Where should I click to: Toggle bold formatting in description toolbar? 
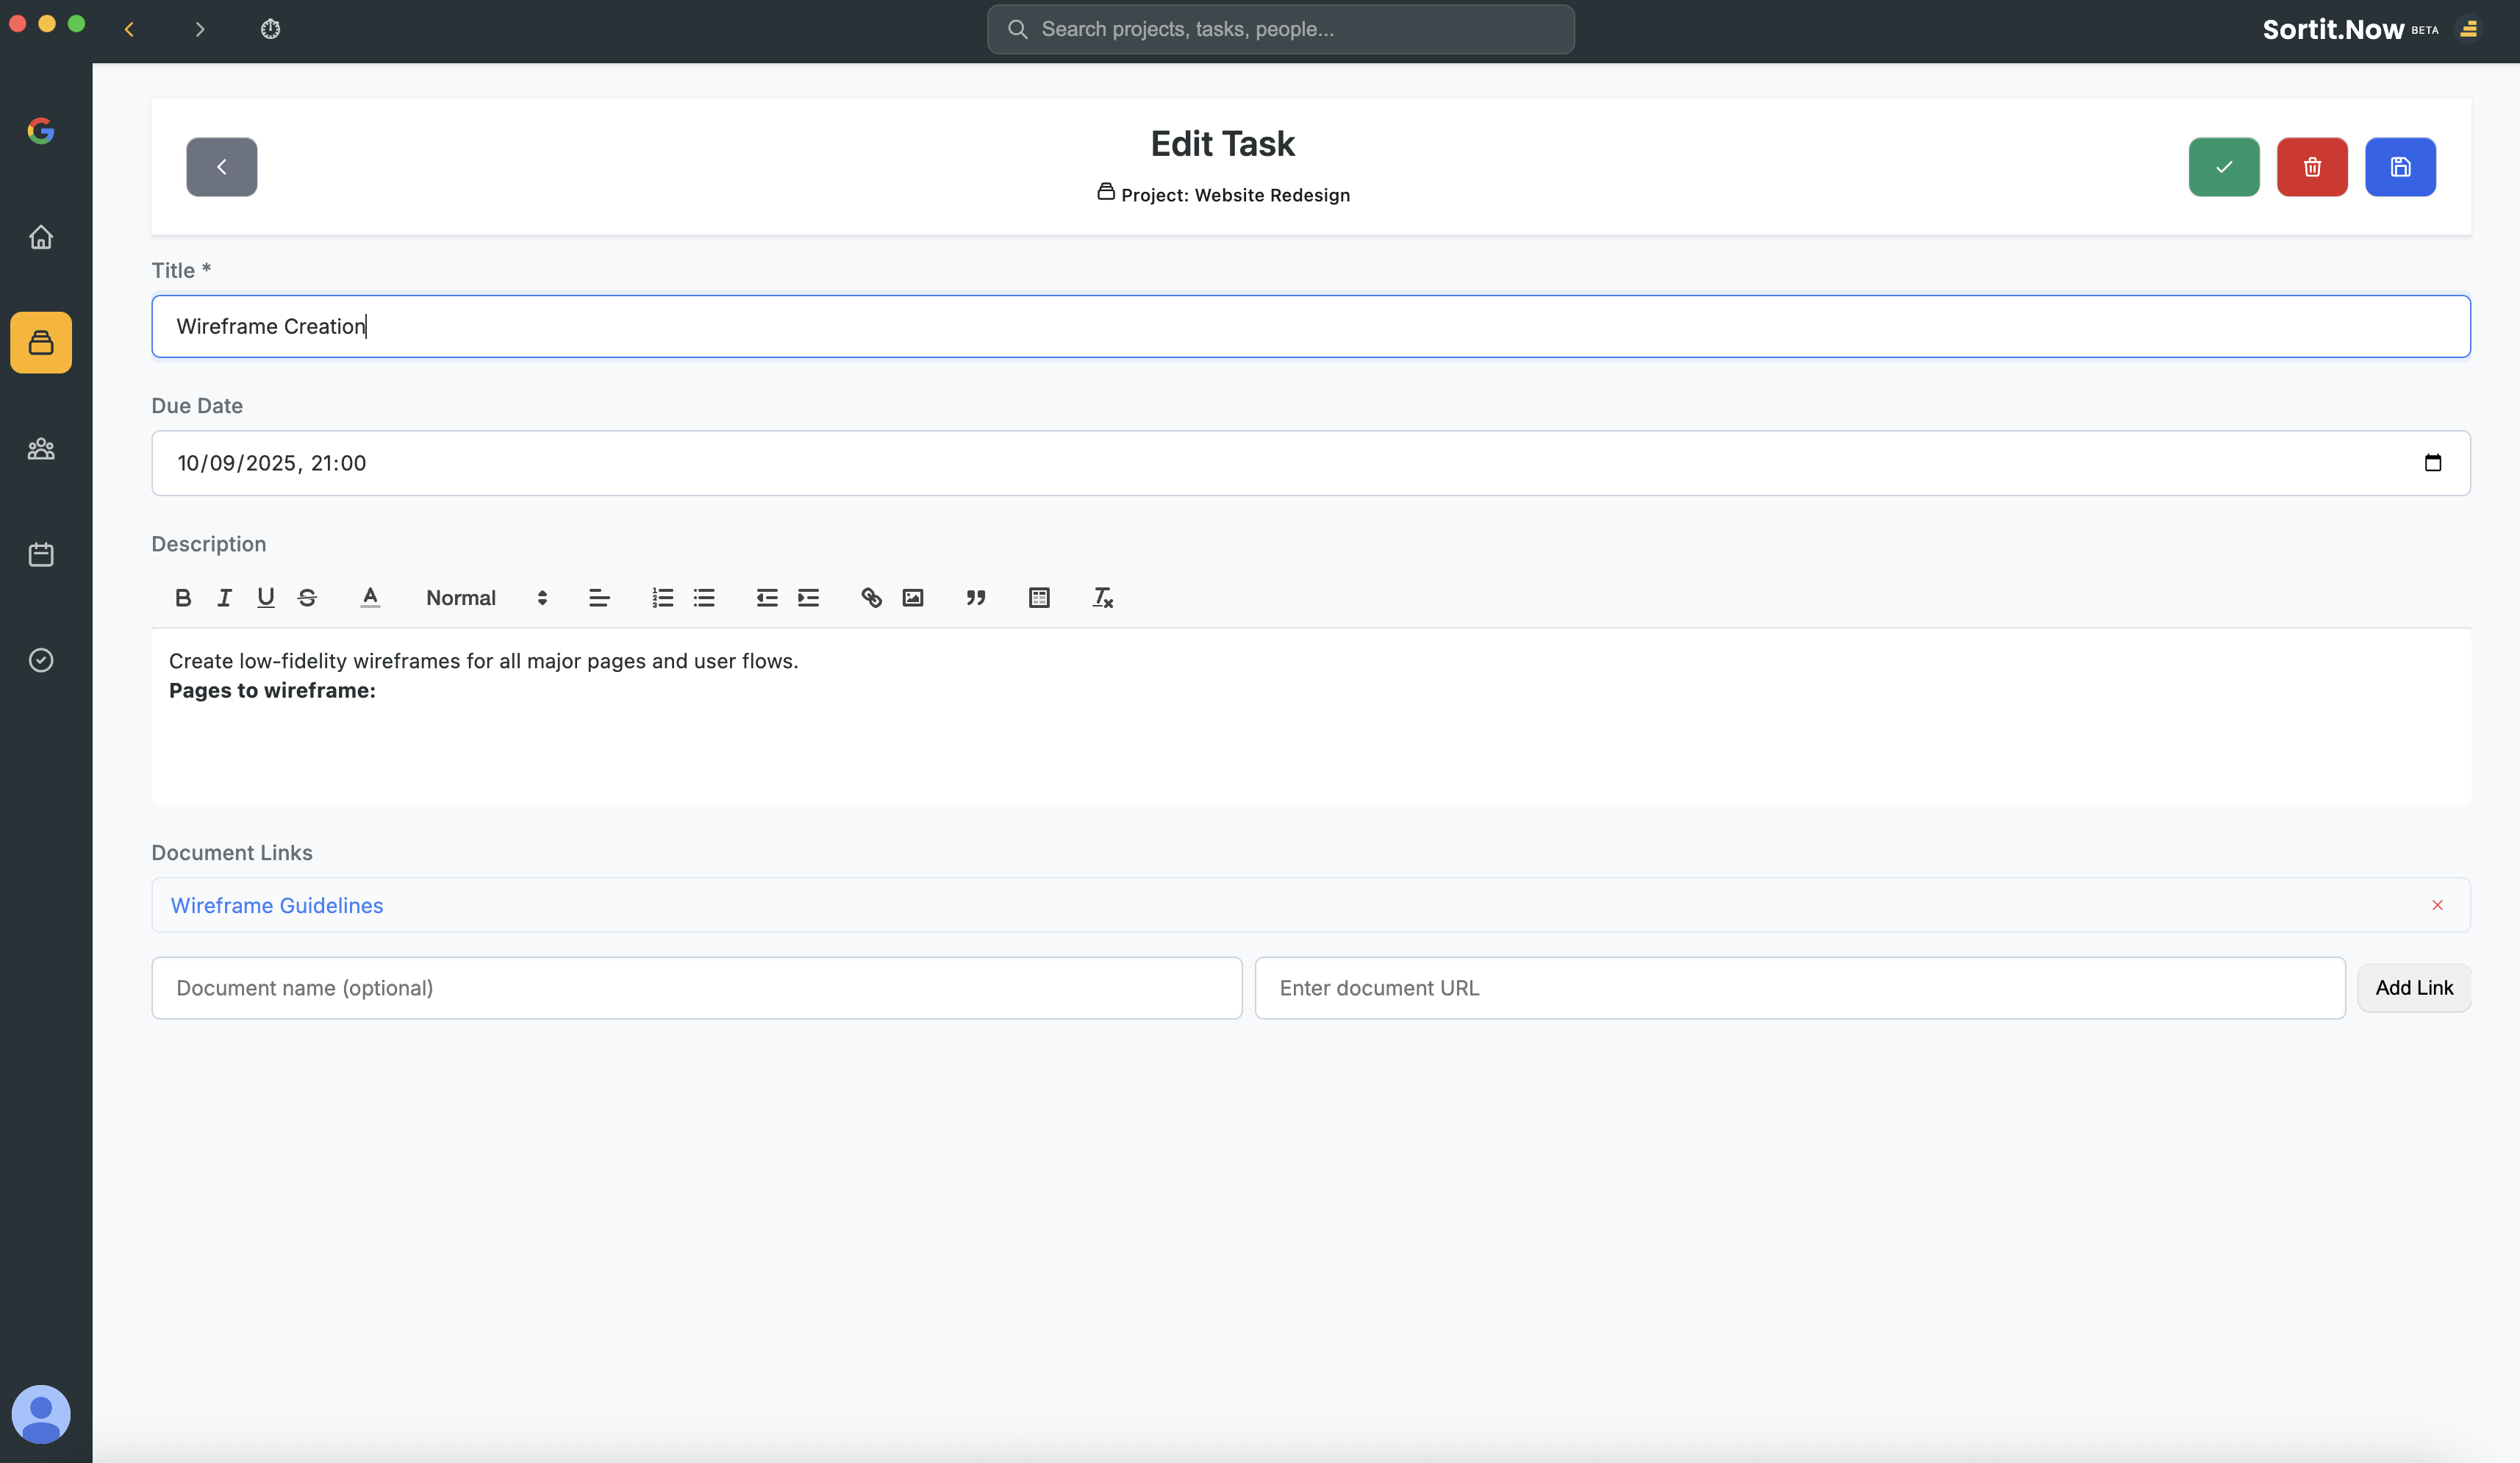point(183,598)
